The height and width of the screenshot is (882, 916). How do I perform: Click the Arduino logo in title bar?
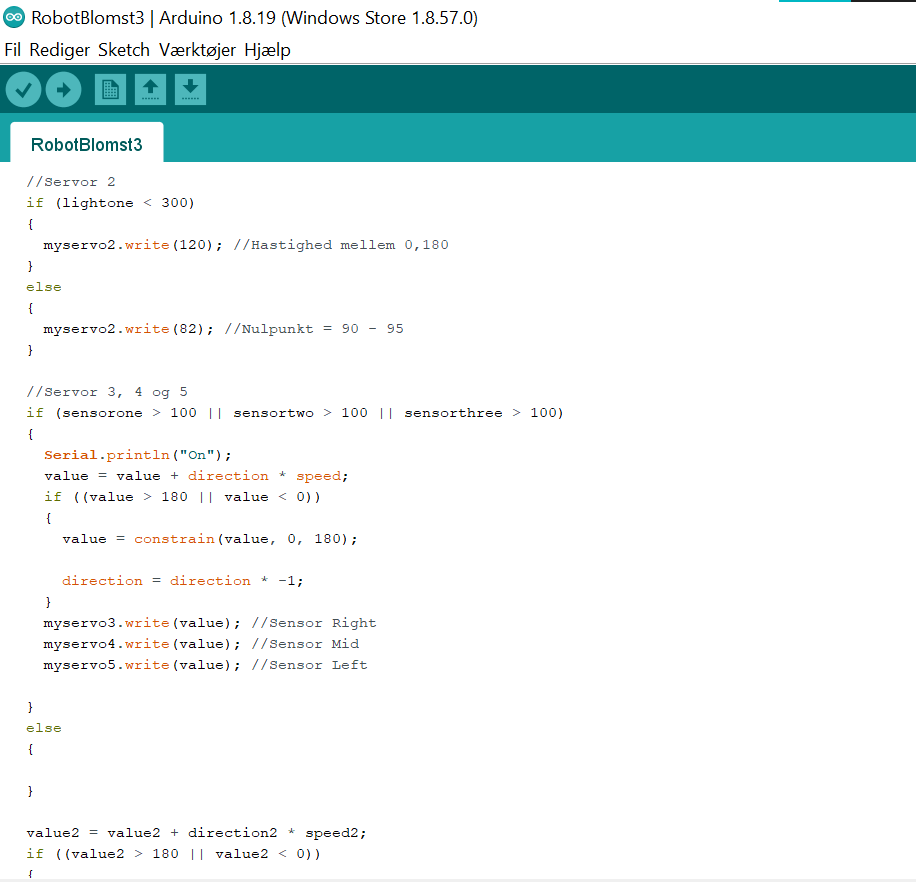(14, 18)
